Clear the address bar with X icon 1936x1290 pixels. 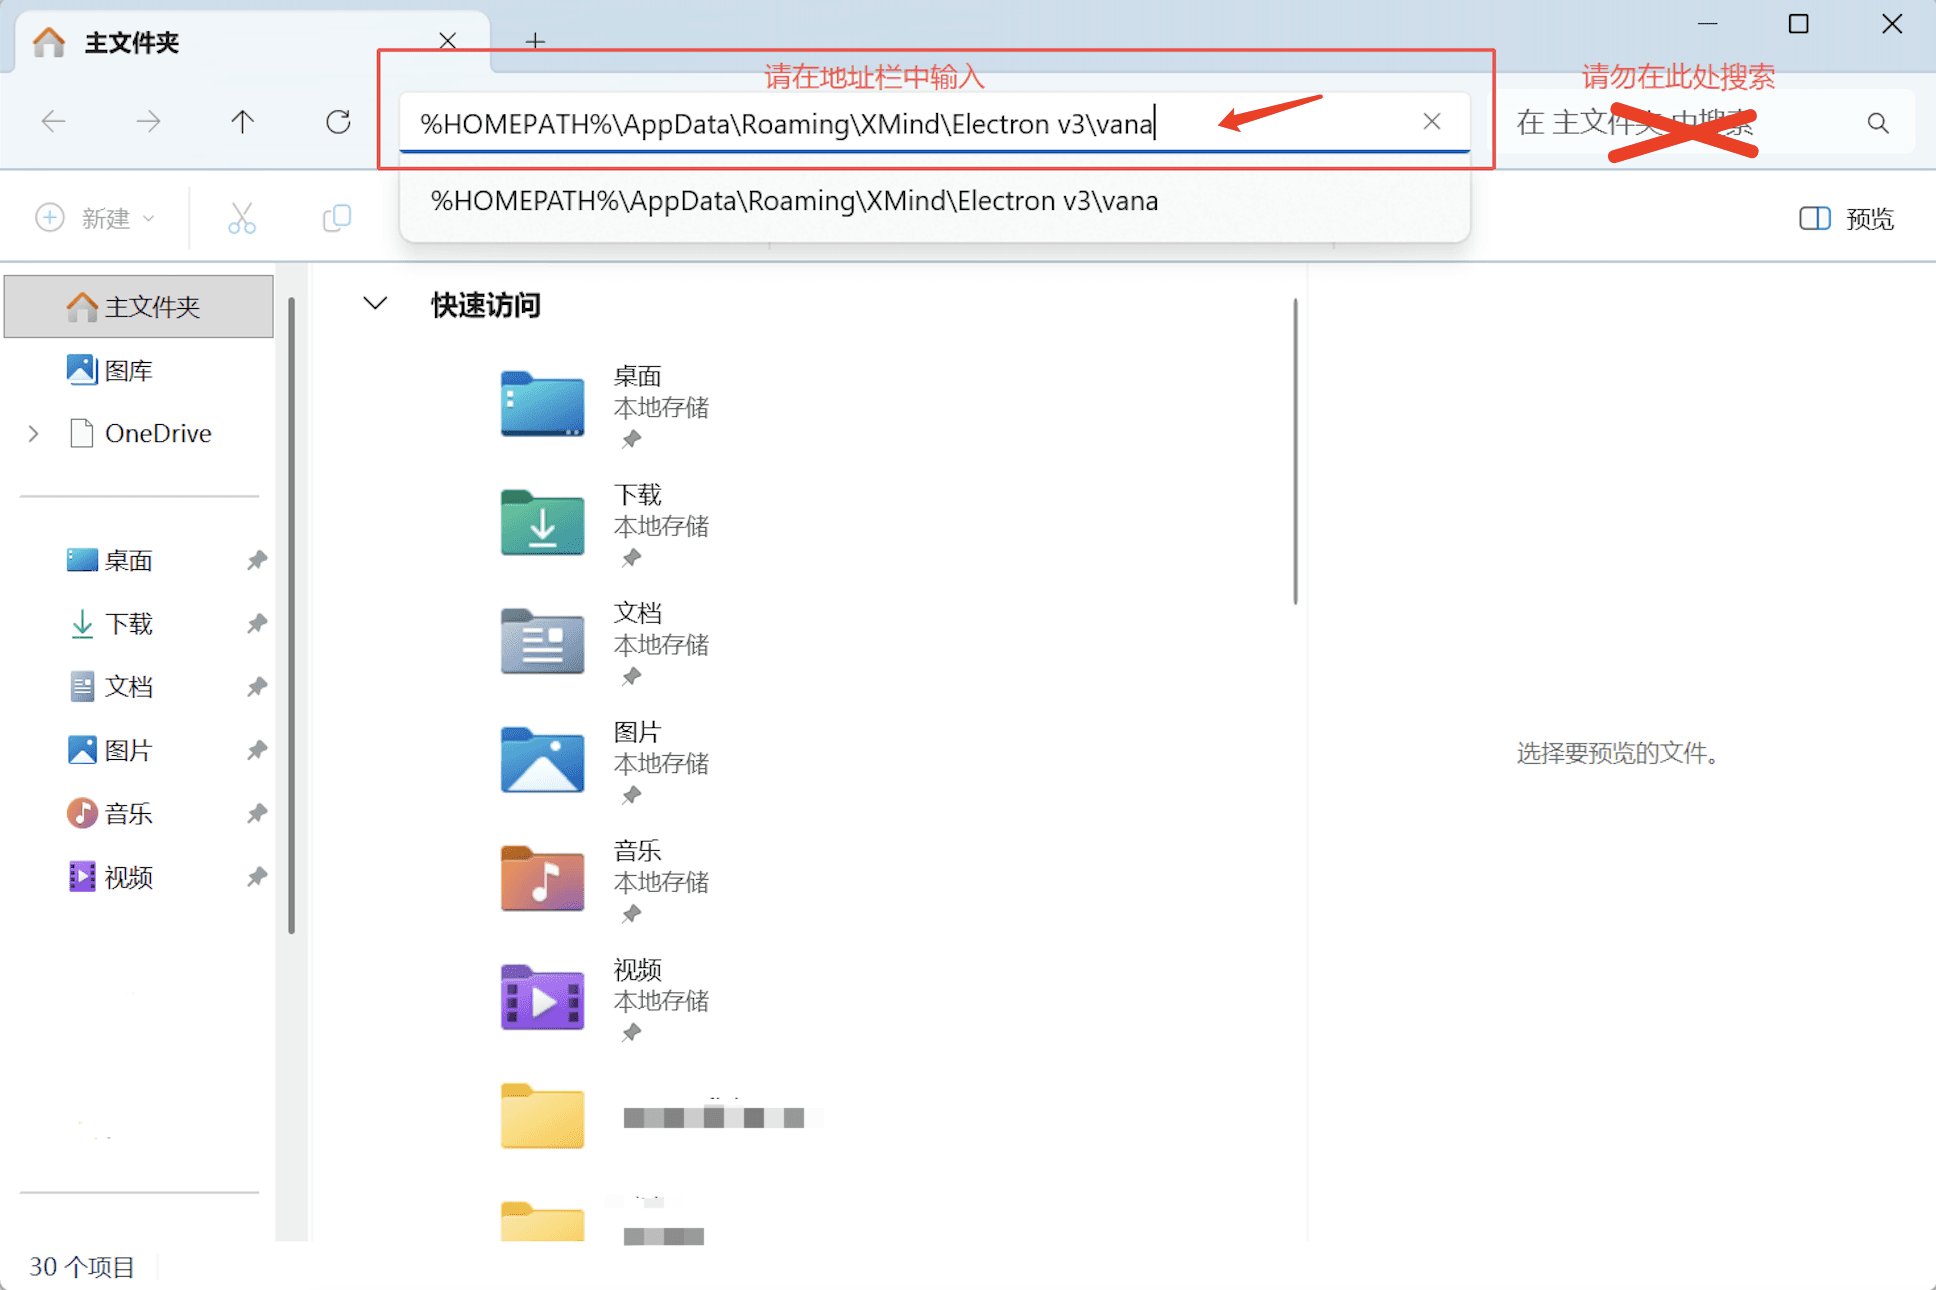click(x=1431, y=122)
